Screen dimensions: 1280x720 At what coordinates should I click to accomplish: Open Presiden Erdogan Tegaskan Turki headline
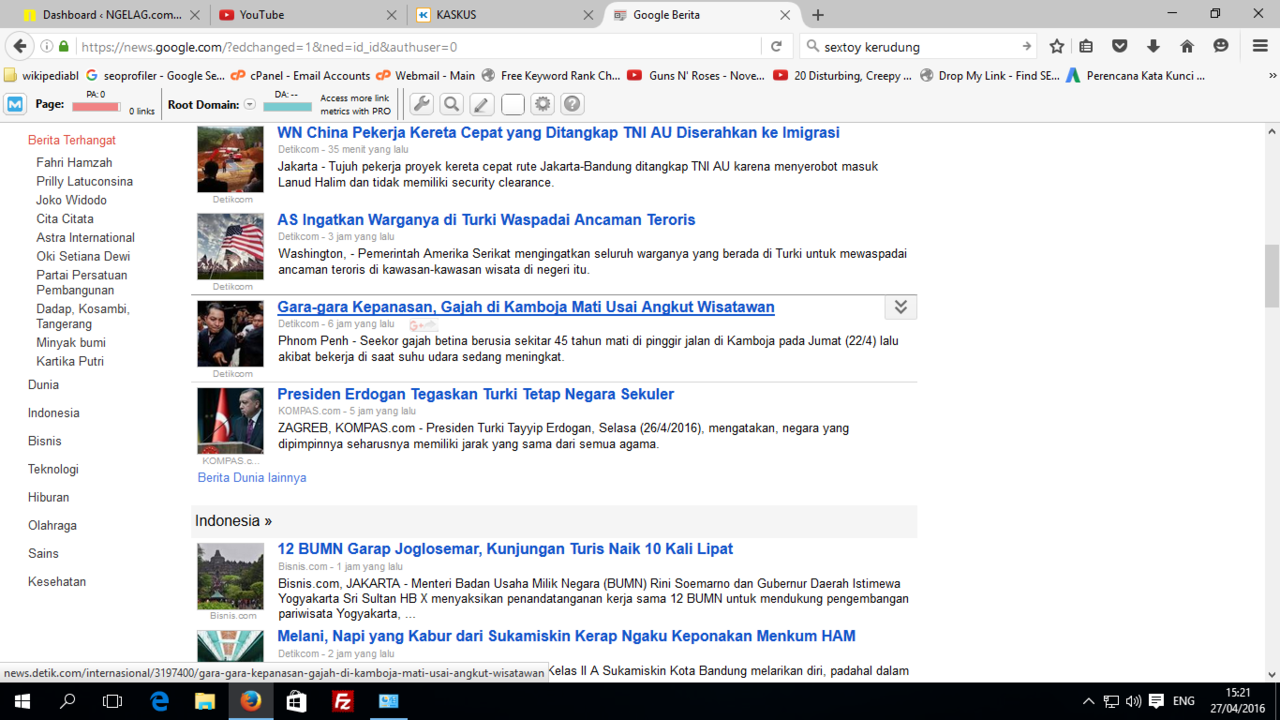[x=475, y=394]
